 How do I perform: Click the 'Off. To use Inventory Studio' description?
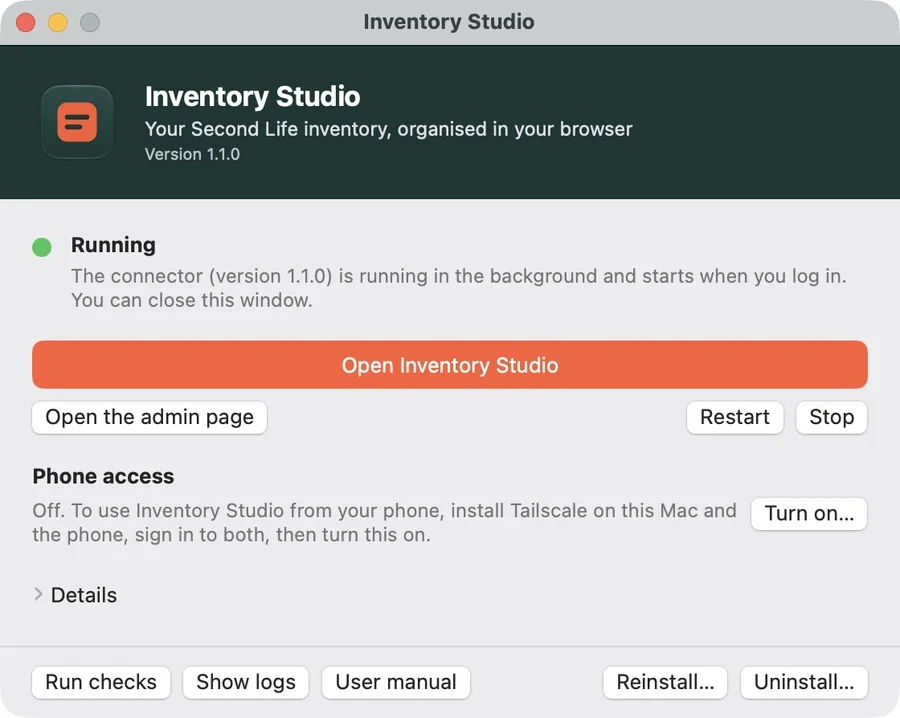point(384,522)
